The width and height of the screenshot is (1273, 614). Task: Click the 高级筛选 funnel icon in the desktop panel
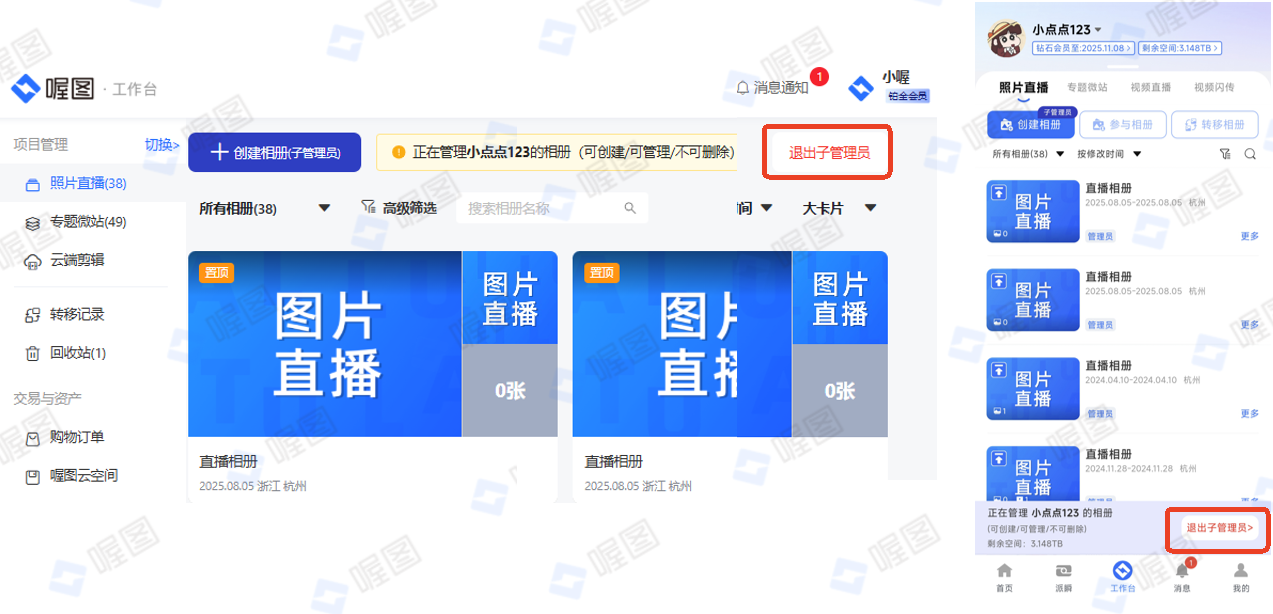click(x=369, y=208)
